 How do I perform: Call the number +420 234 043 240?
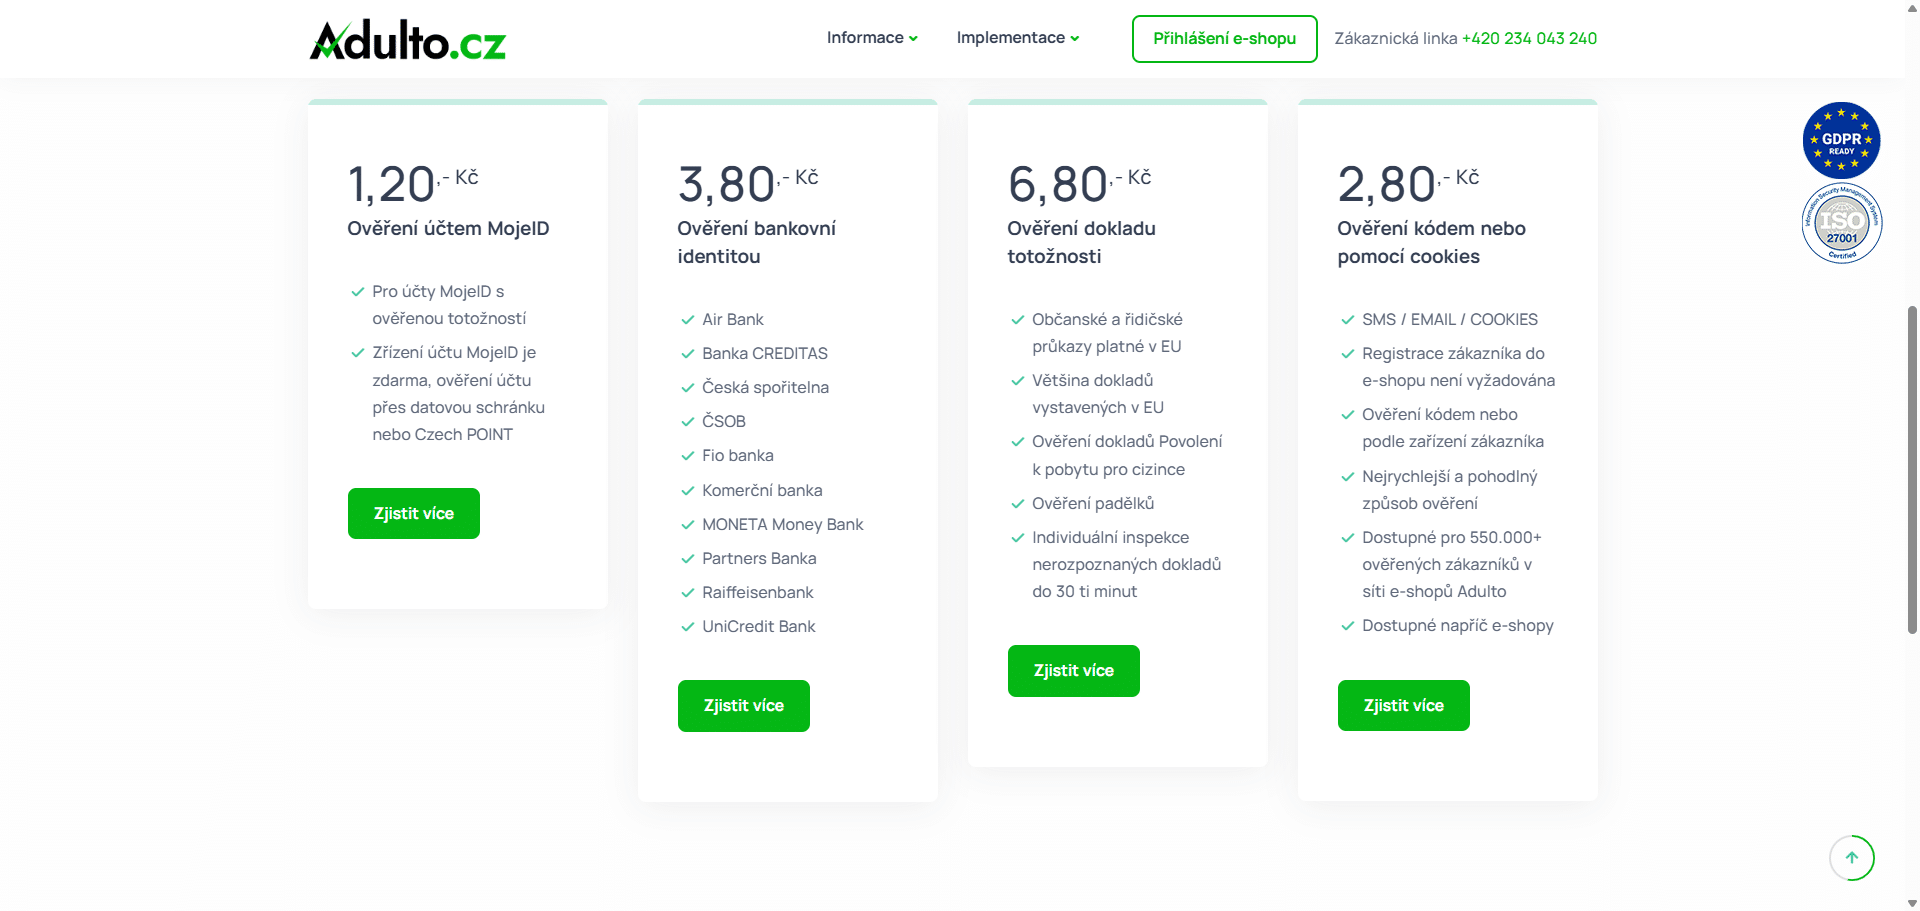tap(1529, 38)
